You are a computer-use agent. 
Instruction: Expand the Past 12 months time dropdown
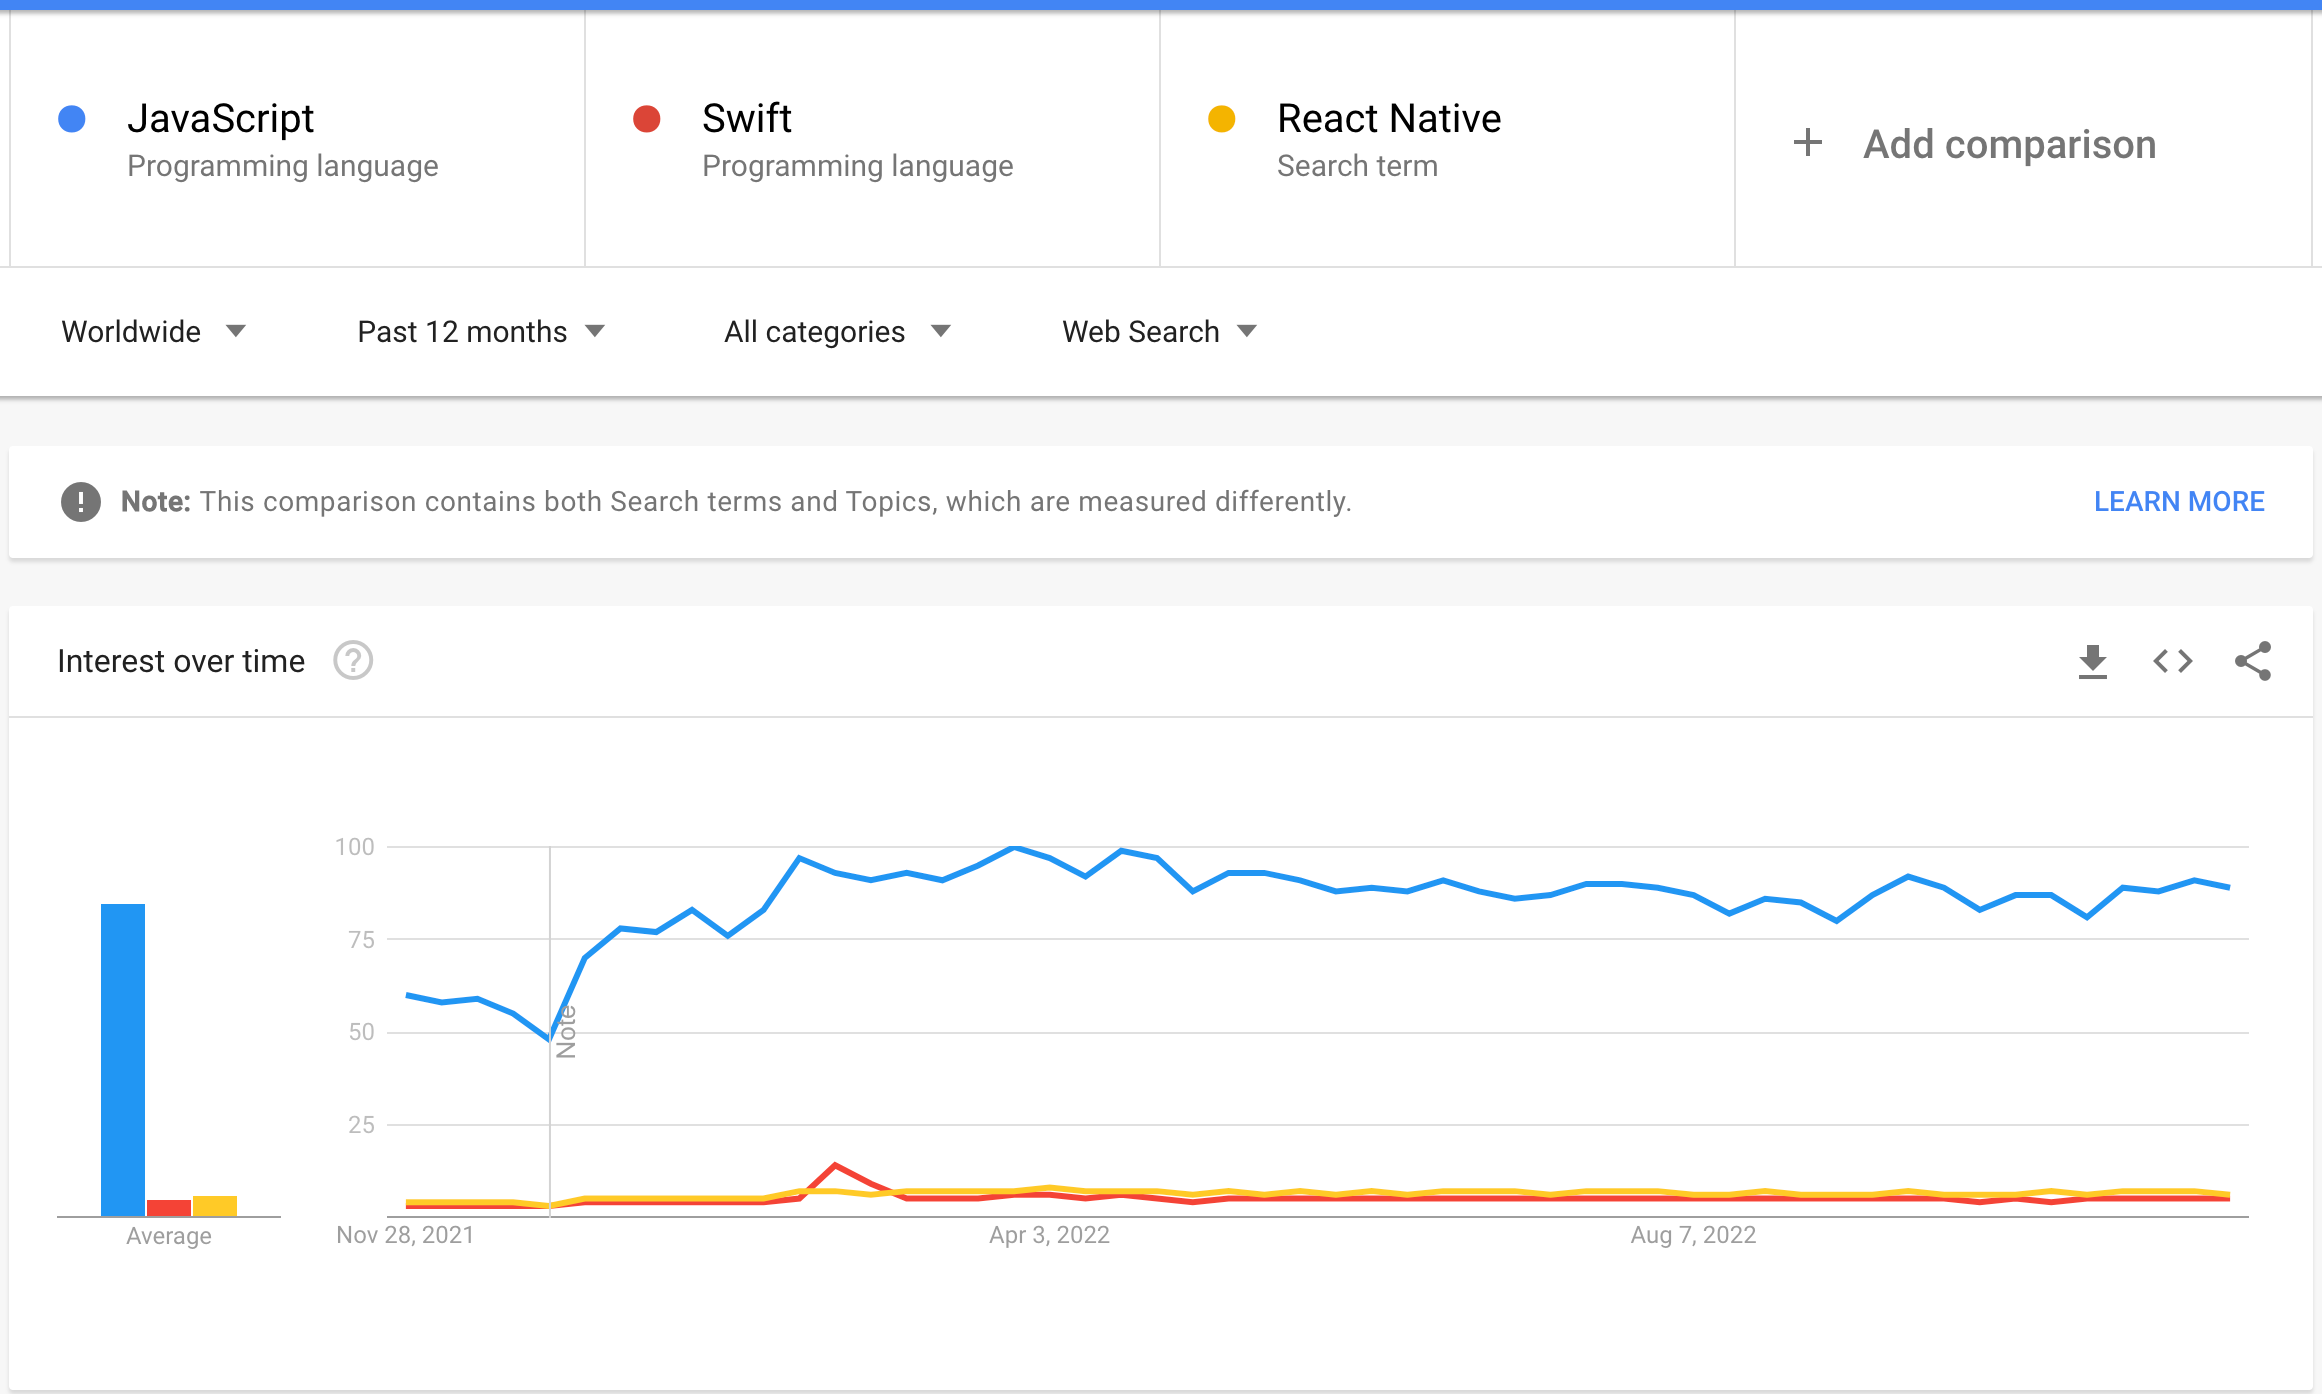[481, 332]
